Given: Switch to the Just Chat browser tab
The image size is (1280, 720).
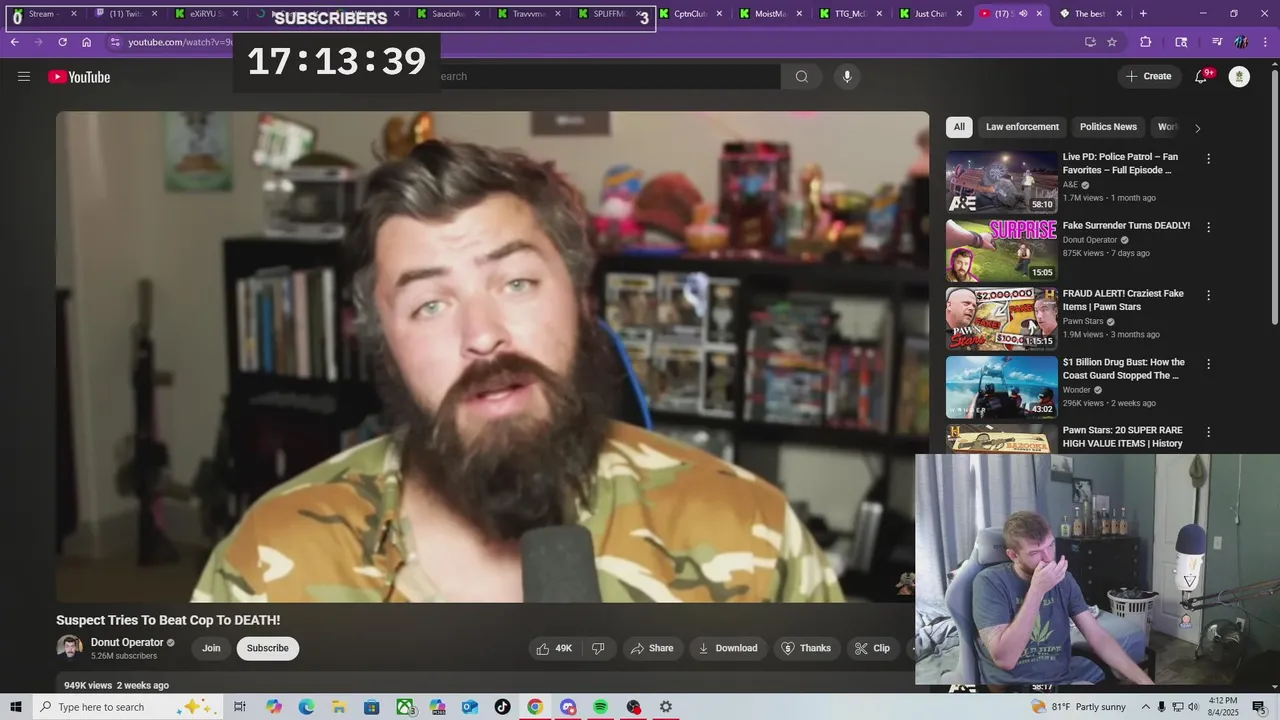Looking at the screenshot, I should pyautogui.click(x=931, y=14).
